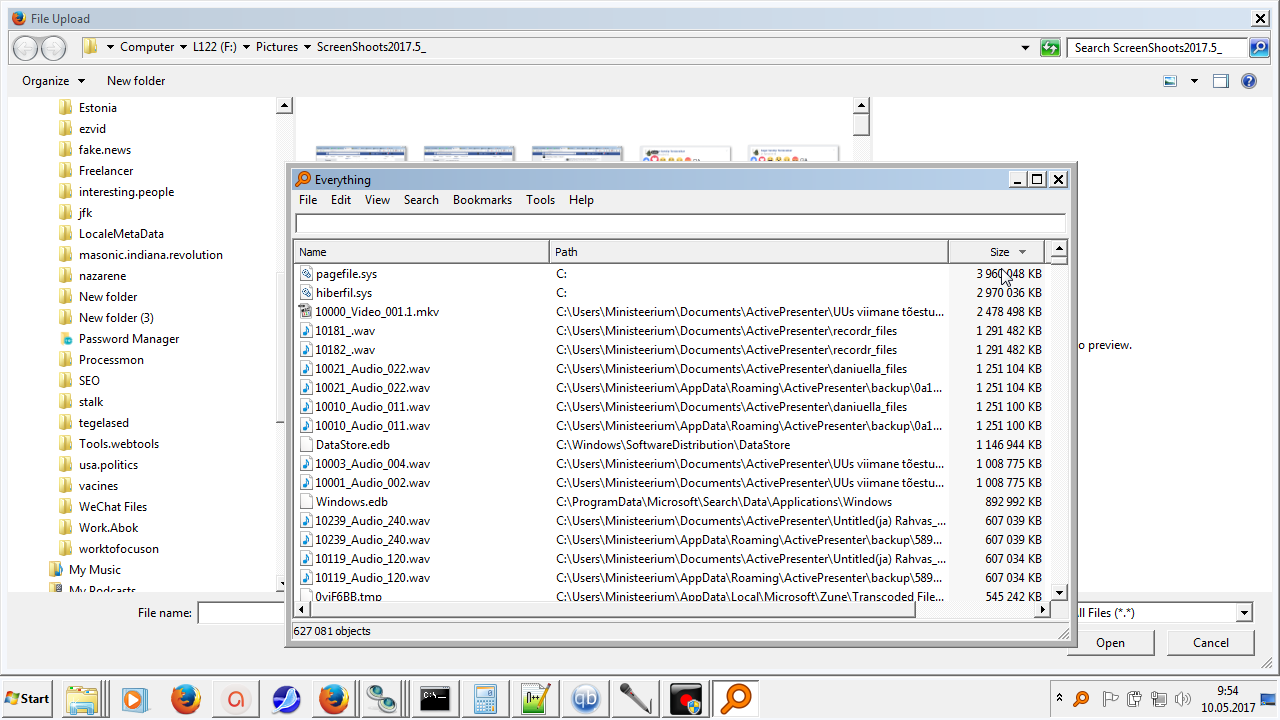1280x720 pixels.
Task: Select the Password Manager folder in tree
Action: [x=129, y=339]
